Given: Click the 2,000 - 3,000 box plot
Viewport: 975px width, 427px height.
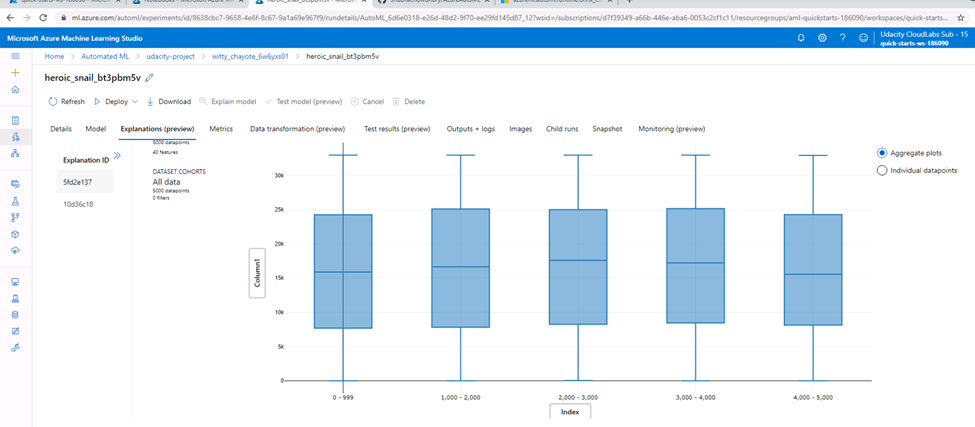Looking at the screenshot, I should (578, 267).
